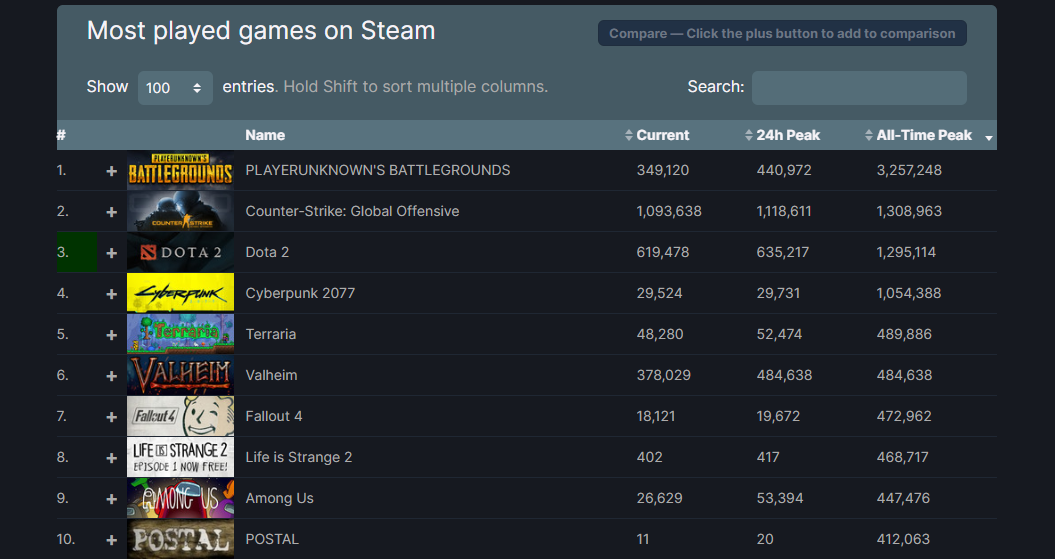Click the 489,886 all-time peak value

904,334
